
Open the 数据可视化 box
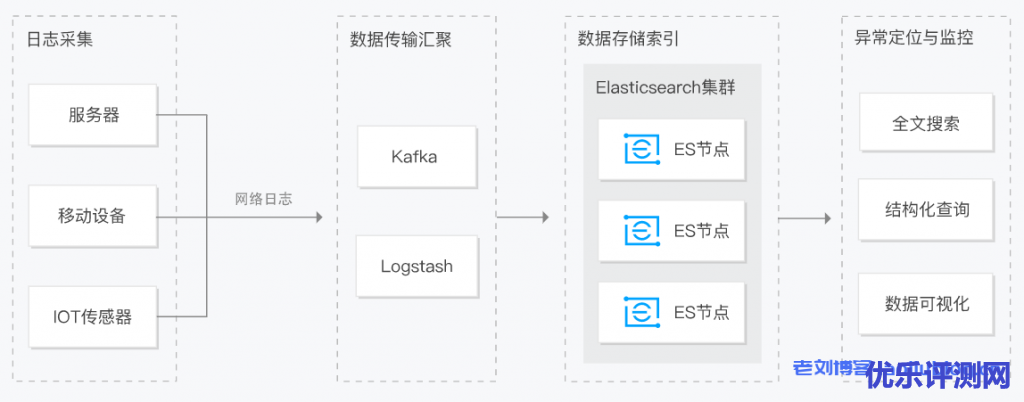[x=926, y=304]
